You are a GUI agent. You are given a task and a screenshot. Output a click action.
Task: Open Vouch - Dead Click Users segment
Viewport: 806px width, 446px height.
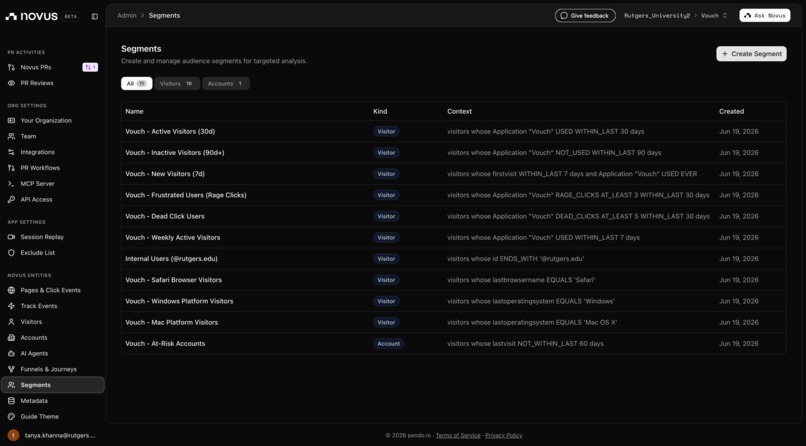pyautogui.click(x=165, y=216)
